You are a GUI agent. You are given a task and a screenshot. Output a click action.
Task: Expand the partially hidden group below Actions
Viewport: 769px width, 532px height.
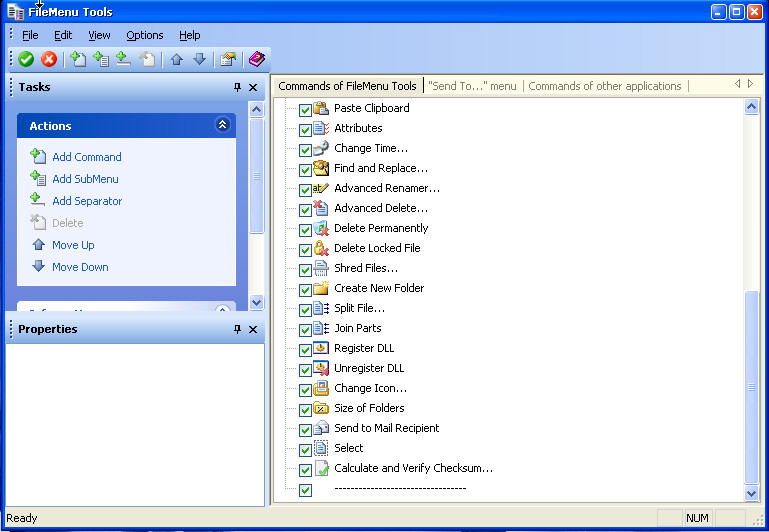coord(222,309)
